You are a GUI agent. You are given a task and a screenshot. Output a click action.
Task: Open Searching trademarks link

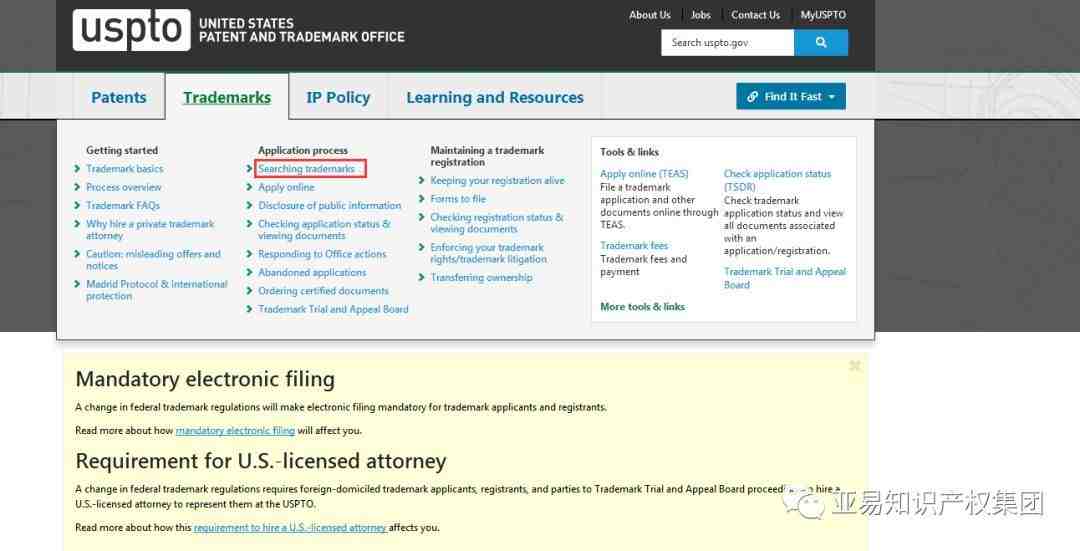307,169
